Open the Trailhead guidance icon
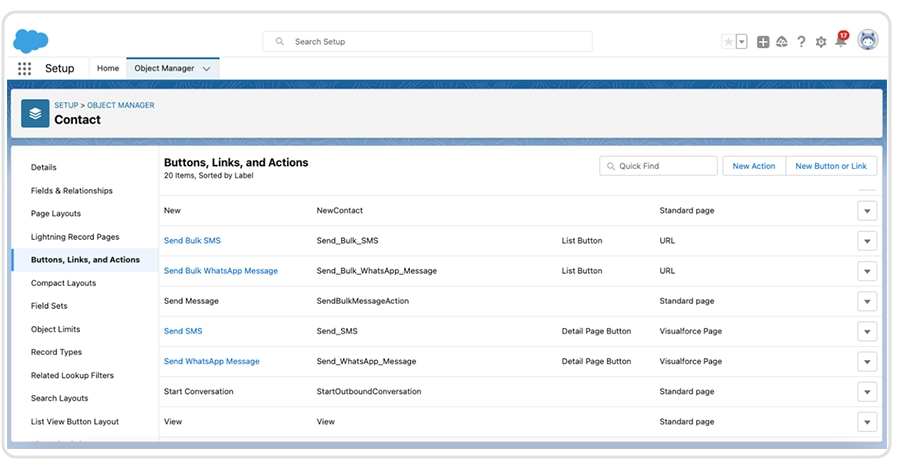This screenshot has width=900, height=464. (x=782, y=42)
